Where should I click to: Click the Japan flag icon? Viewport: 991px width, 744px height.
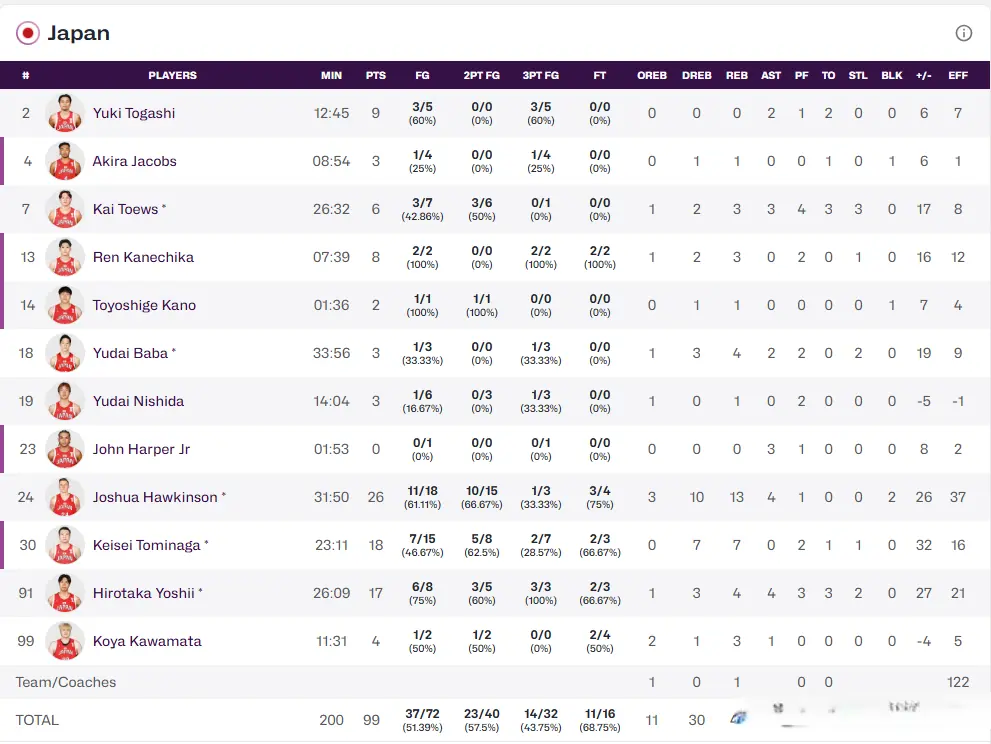[x=28, y=33]
